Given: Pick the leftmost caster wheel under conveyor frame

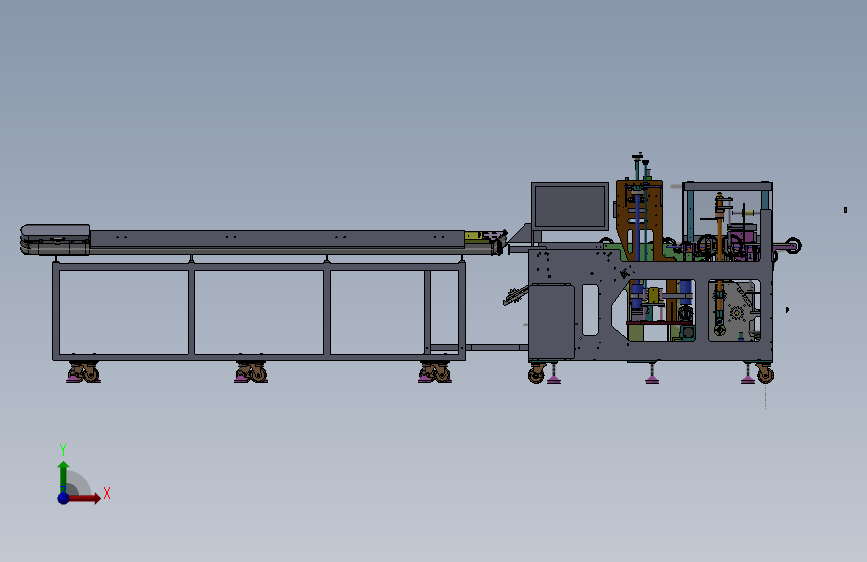Looking at the screenshot, I should [83, 372].
